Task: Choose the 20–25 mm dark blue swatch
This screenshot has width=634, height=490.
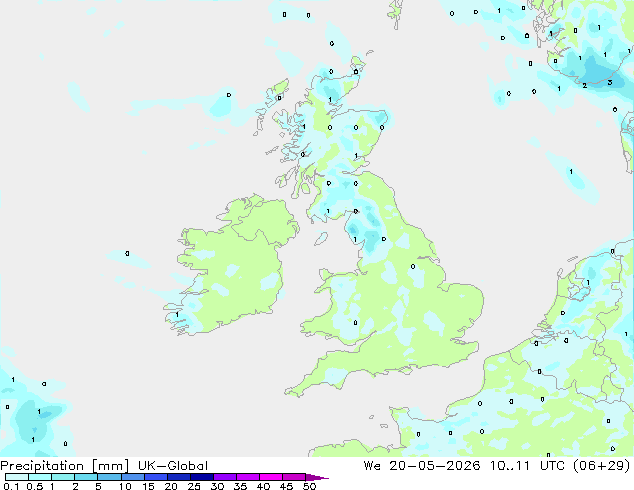Action: 178,477
